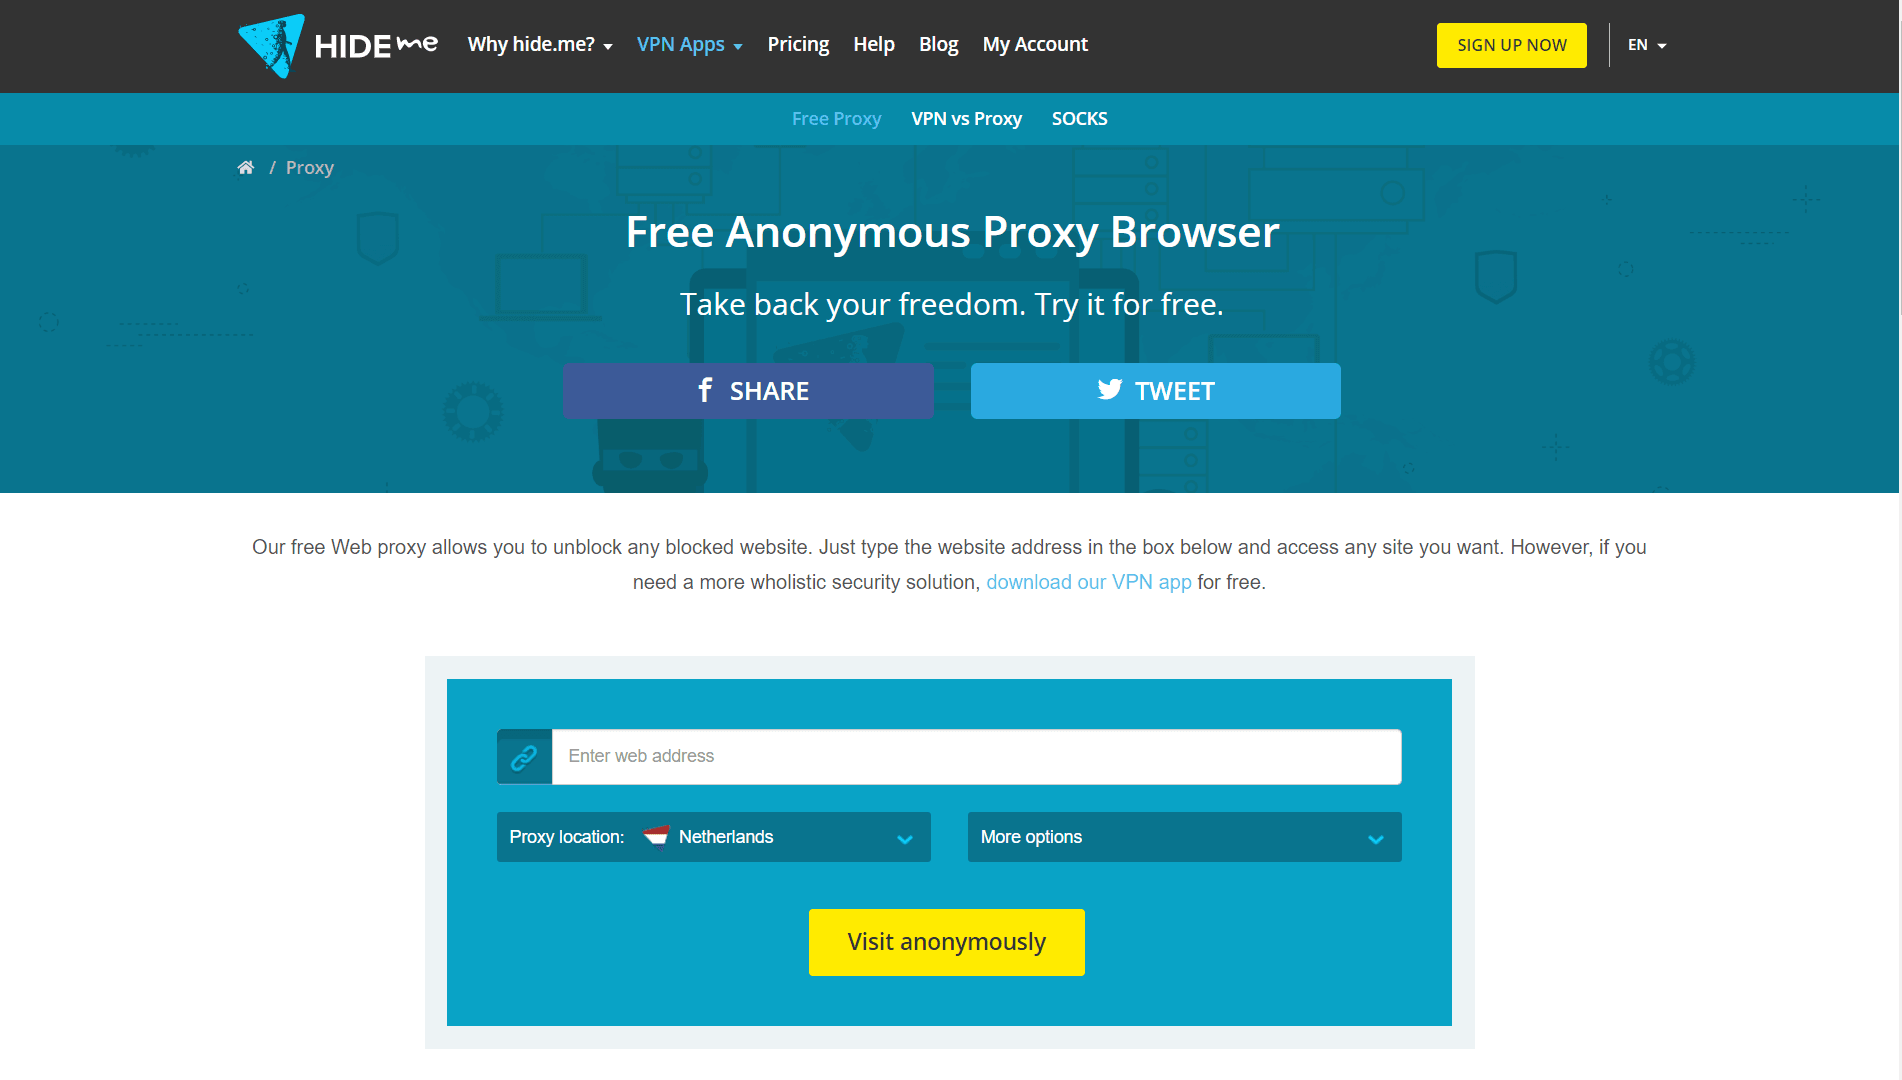Screen dimensions: 1902x1080
Task: Go to the Pricing page
Action: pos(798,45)
